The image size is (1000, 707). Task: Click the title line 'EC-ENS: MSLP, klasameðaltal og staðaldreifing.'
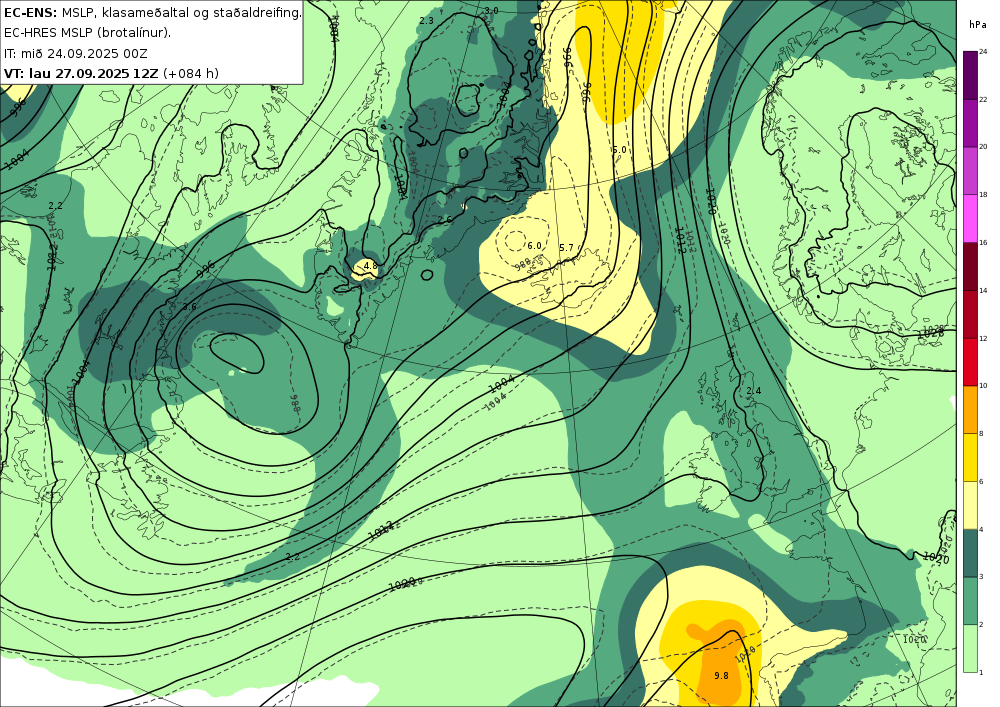(x=152, y=12)
